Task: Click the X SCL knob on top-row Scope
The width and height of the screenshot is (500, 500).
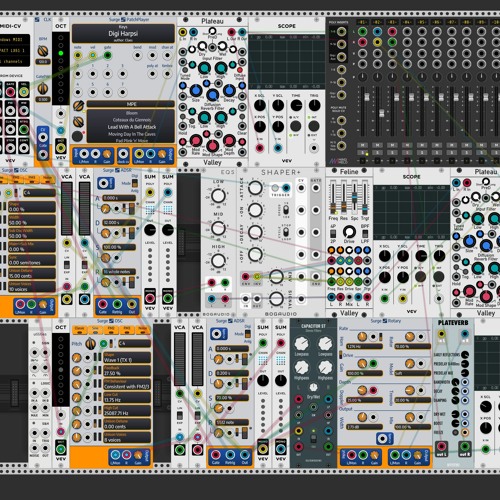Action: [260, 105]
